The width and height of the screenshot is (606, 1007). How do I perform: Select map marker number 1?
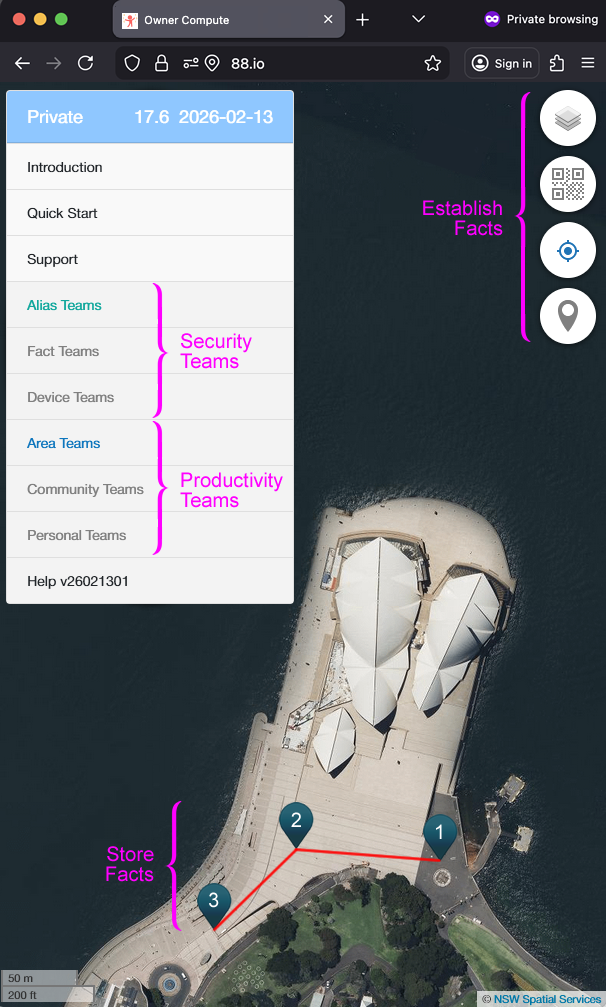[440, 837]
